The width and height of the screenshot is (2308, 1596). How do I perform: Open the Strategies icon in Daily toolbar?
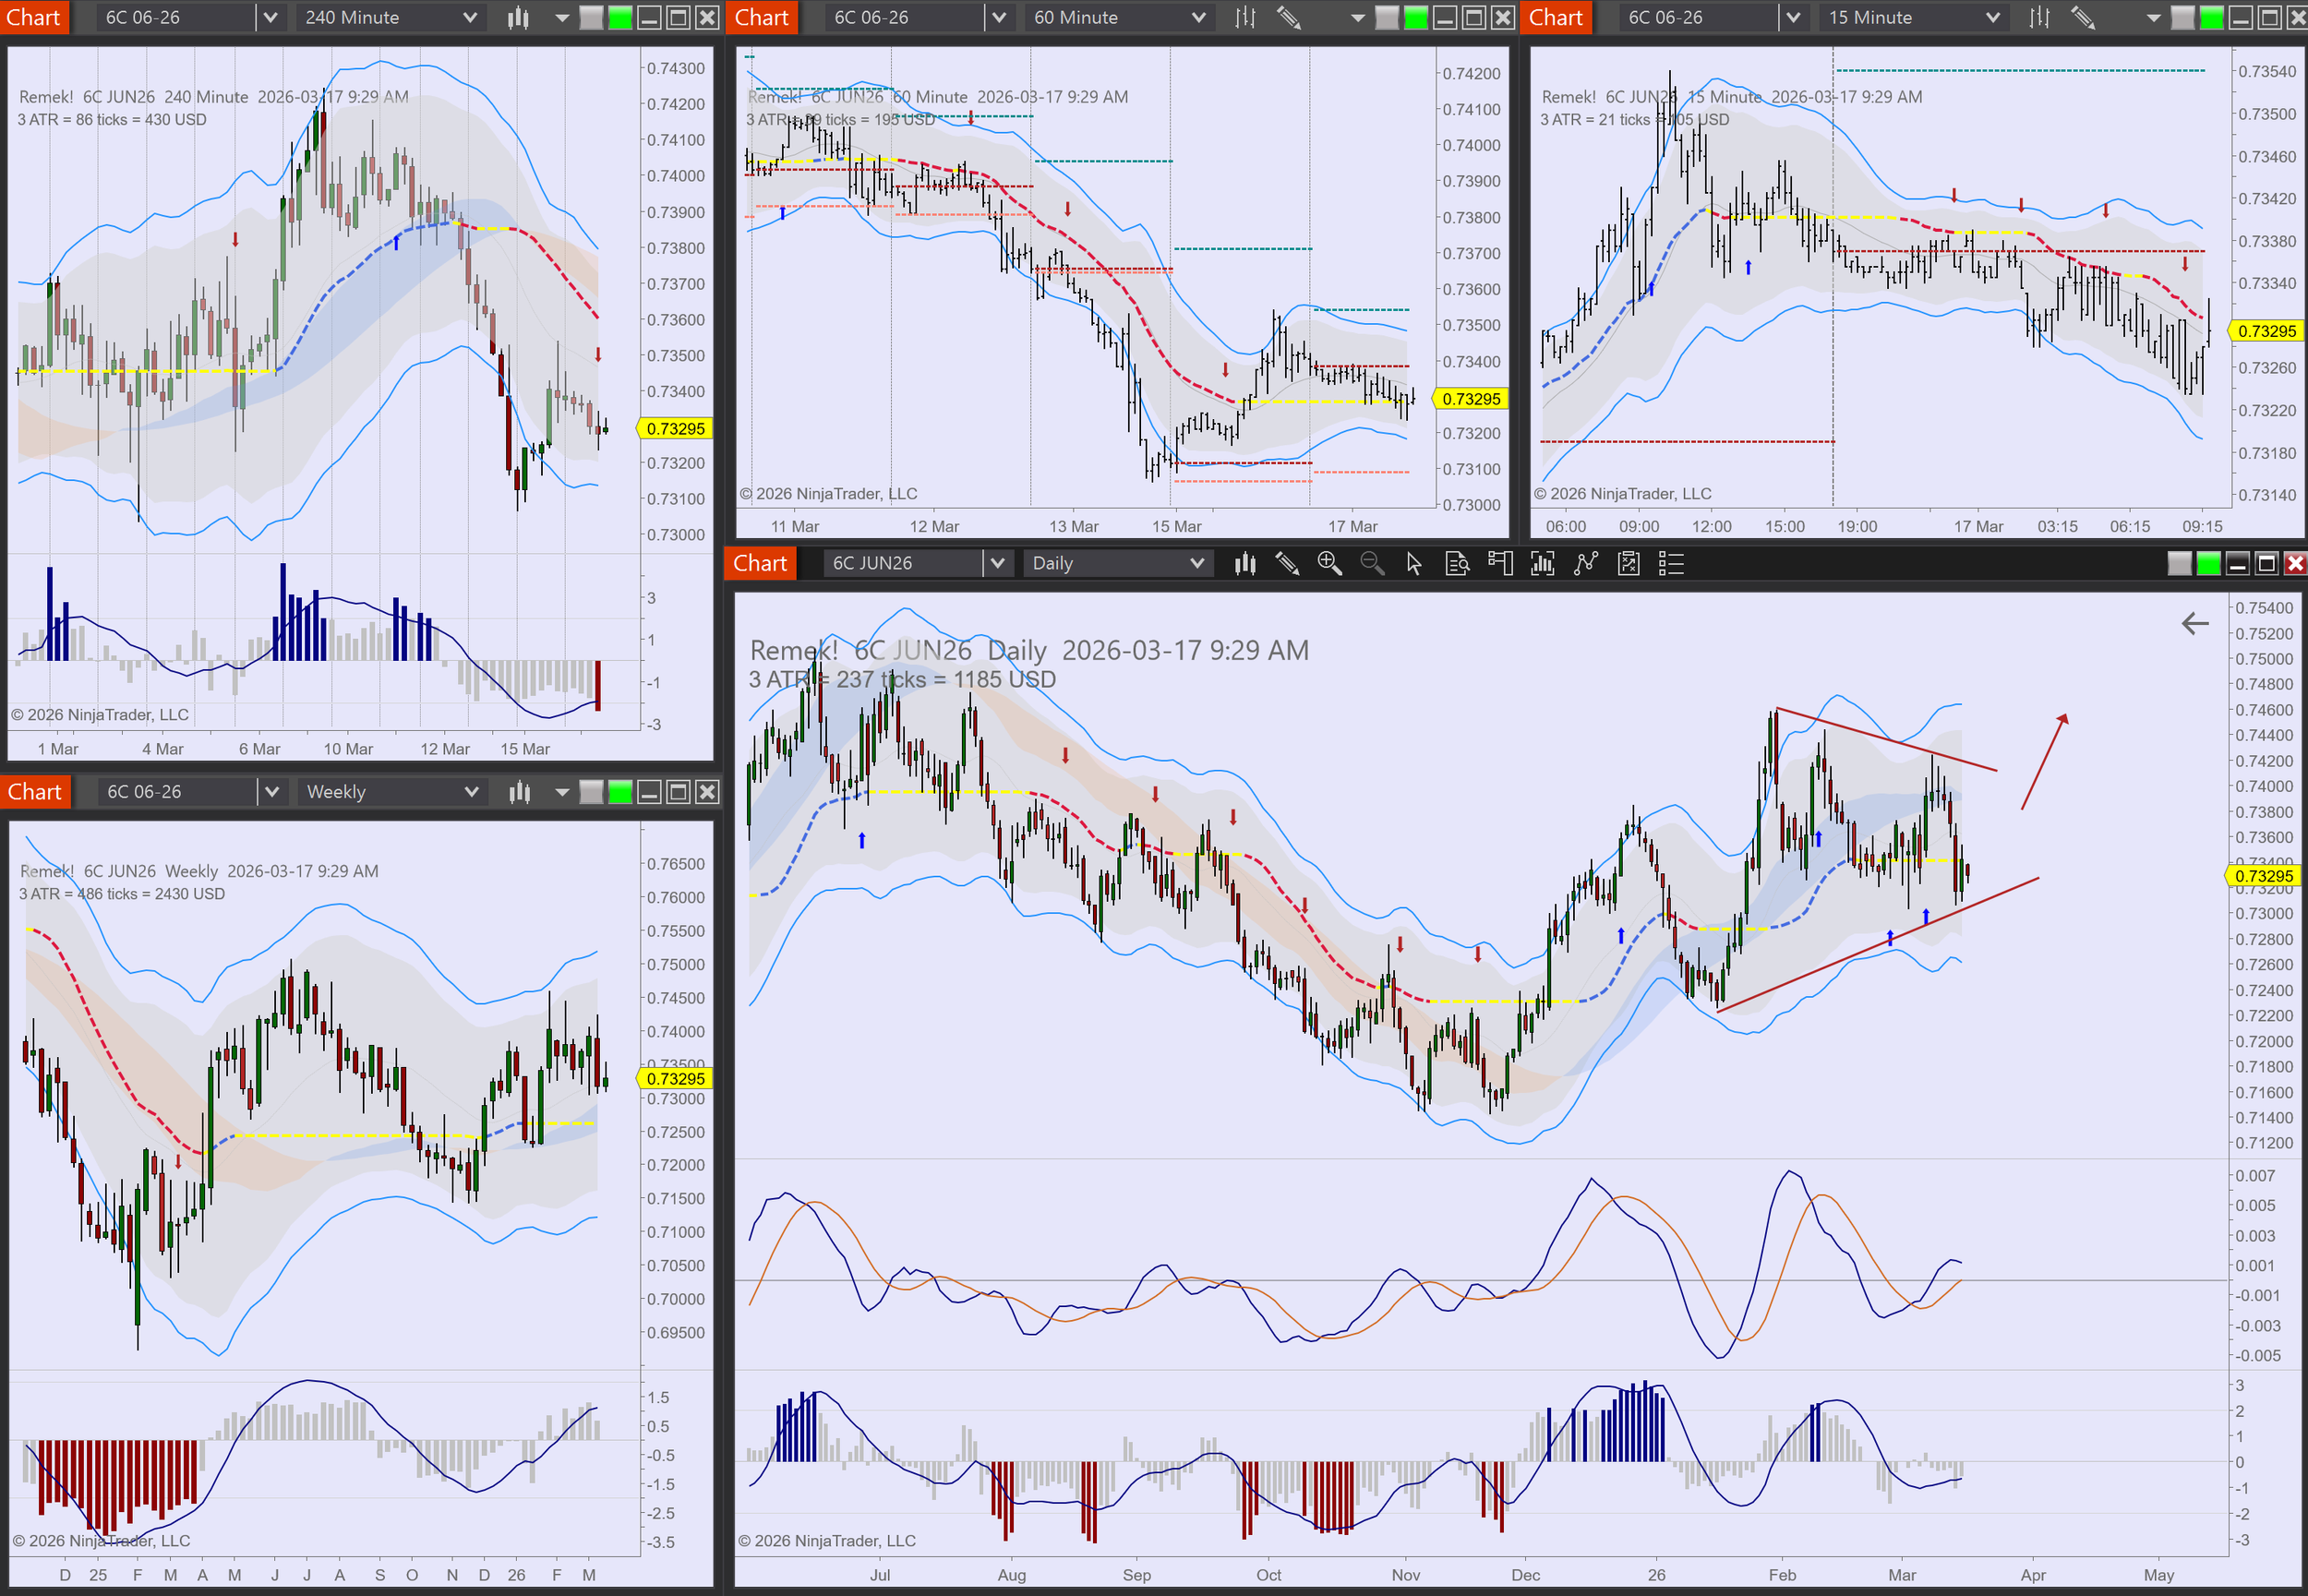1629,564
